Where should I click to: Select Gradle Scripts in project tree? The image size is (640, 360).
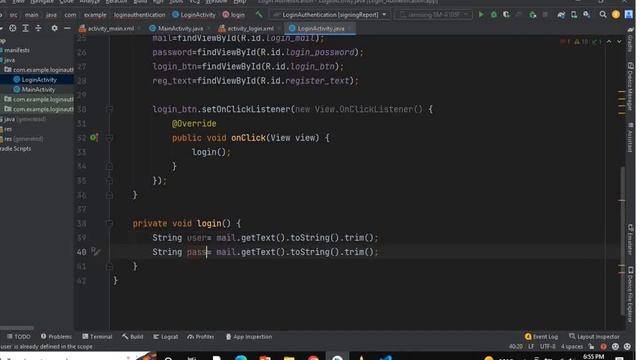16,149
